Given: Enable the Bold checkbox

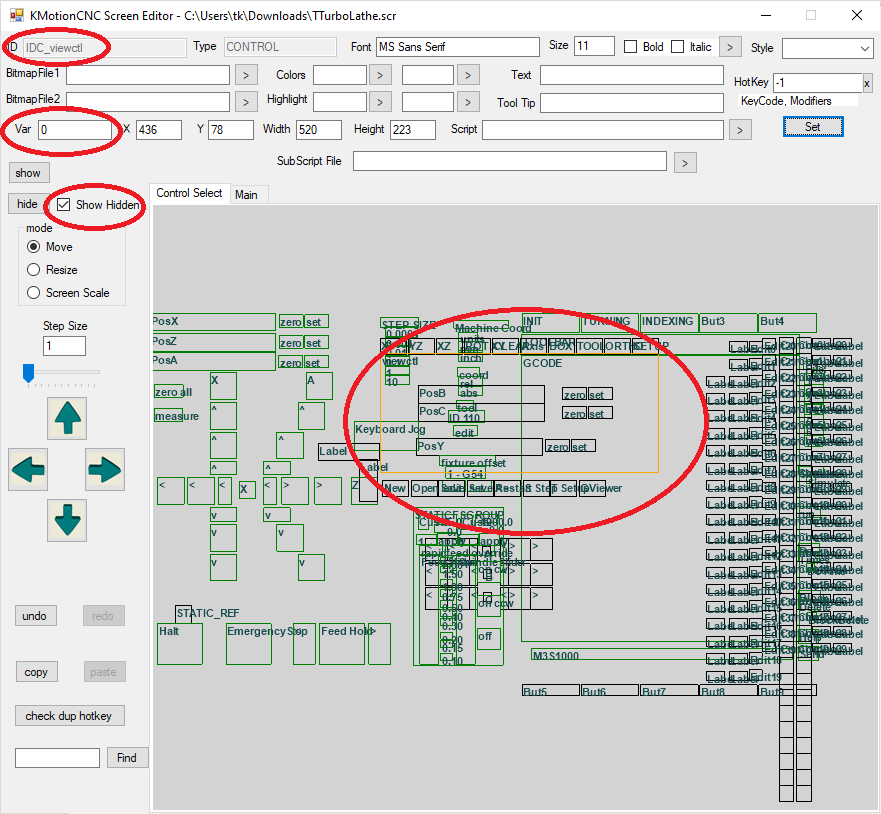Looking at the screenshot, I should tap(631, 47).
